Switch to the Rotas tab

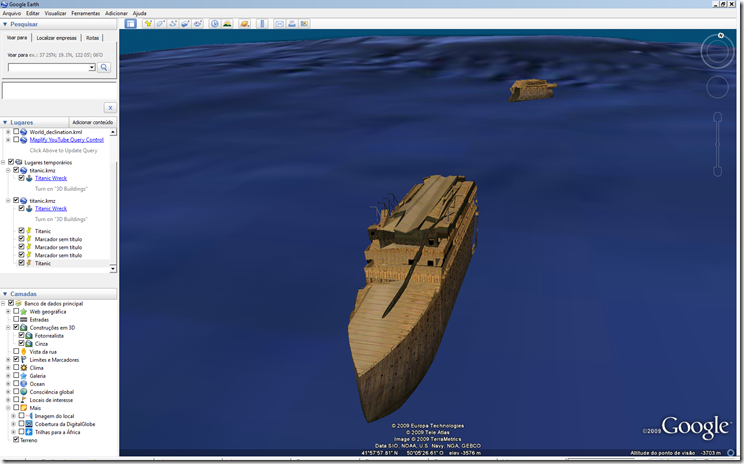(93, 38)
